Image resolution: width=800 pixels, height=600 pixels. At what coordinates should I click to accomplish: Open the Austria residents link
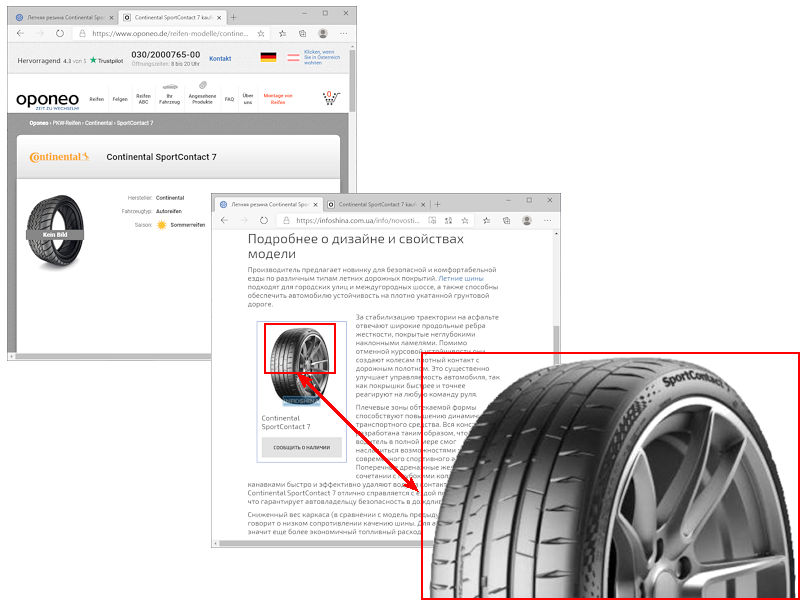pyautogui.click(x=322, y=57)
